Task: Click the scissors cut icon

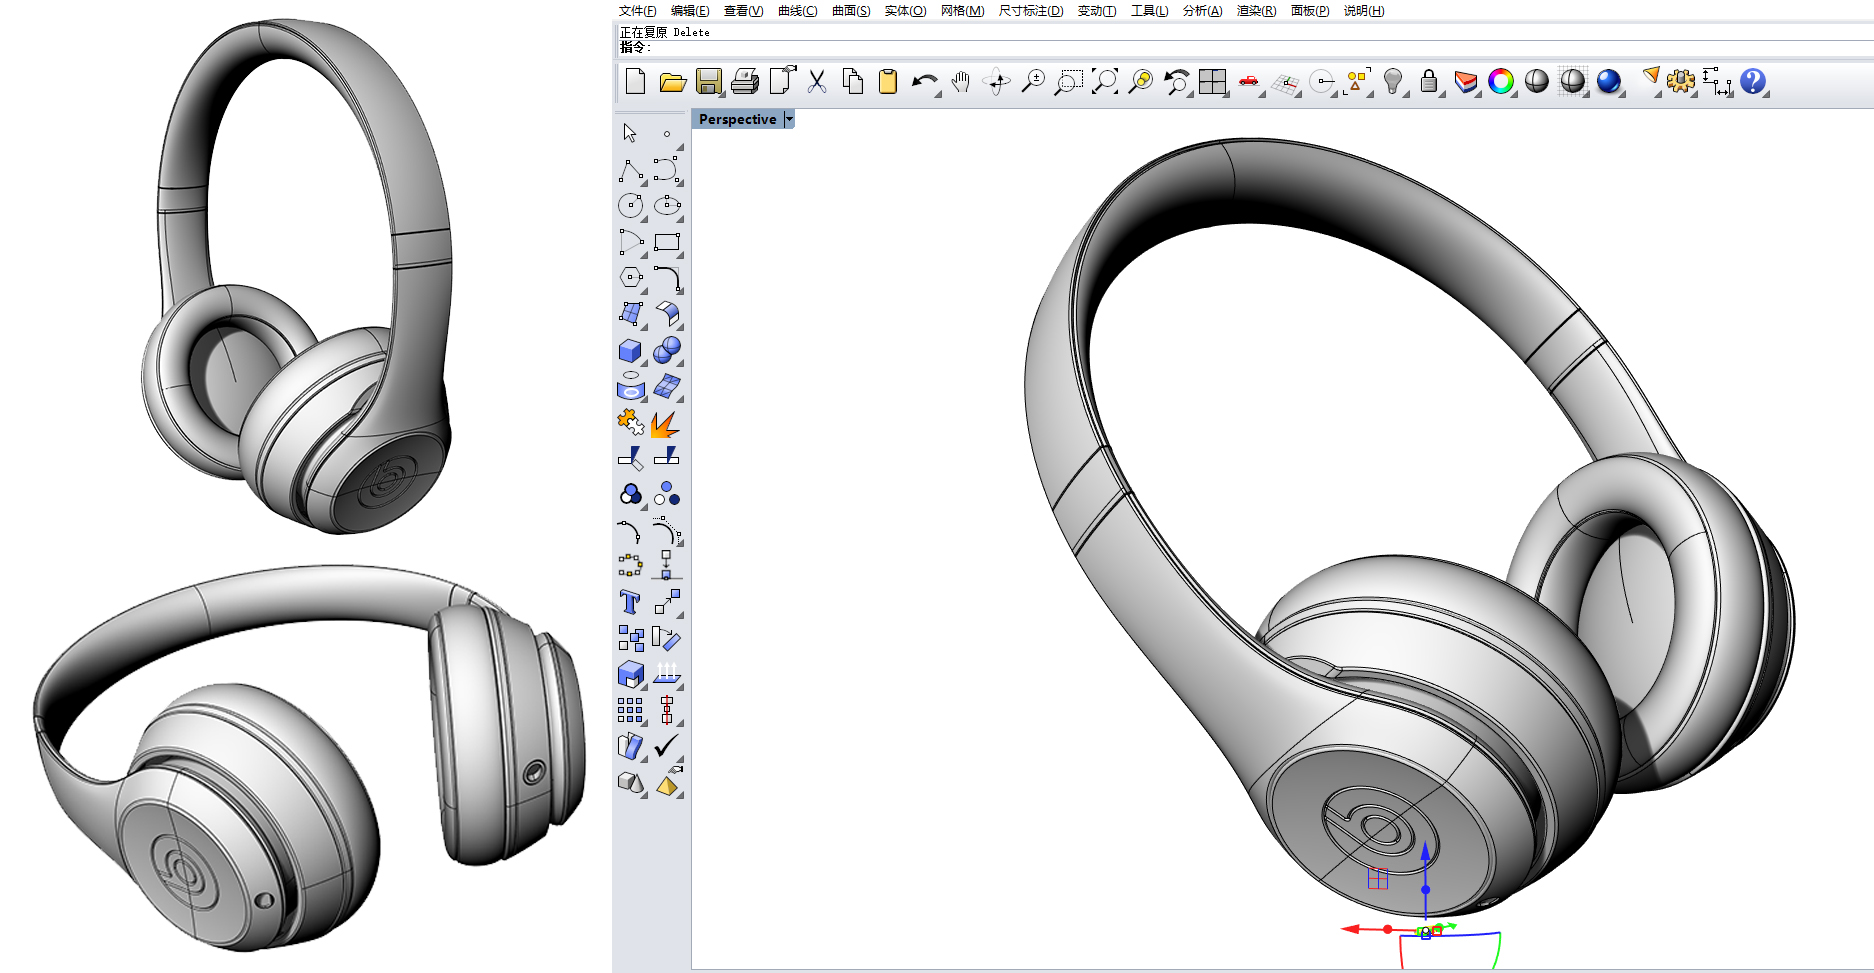Action: point(816,83)
